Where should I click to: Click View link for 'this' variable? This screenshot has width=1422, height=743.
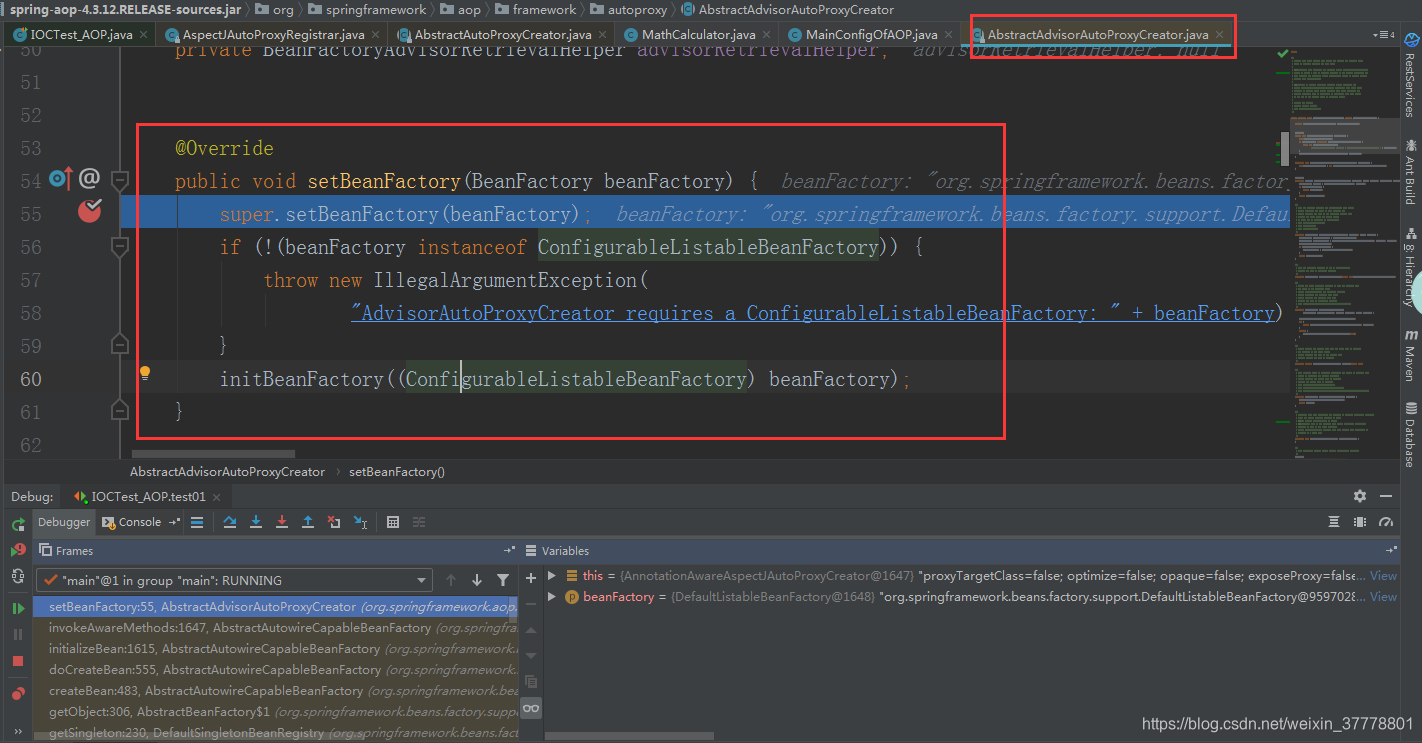[1383, 576]
